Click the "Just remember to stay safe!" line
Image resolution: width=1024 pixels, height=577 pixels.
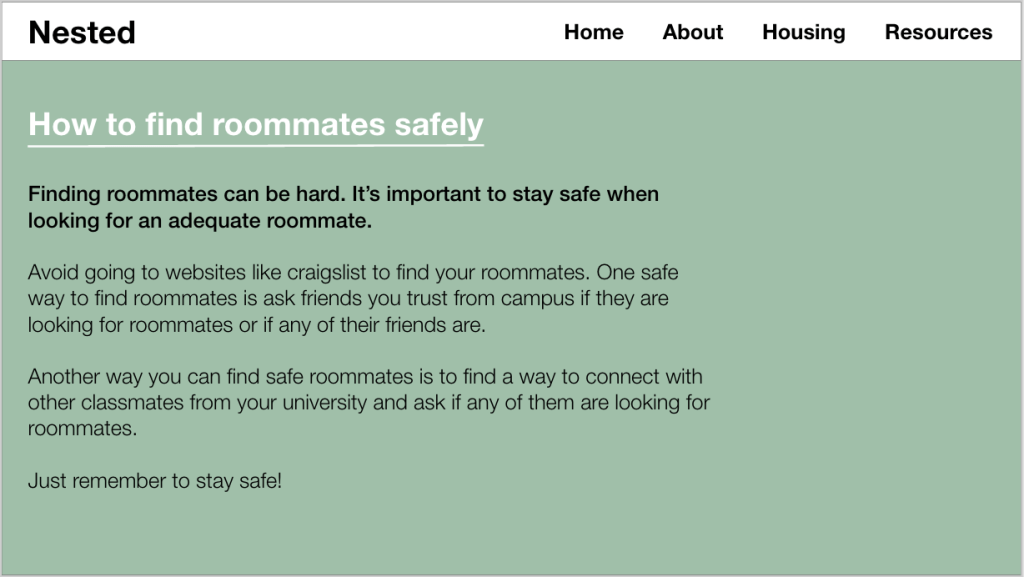click(x=155, y=481)
